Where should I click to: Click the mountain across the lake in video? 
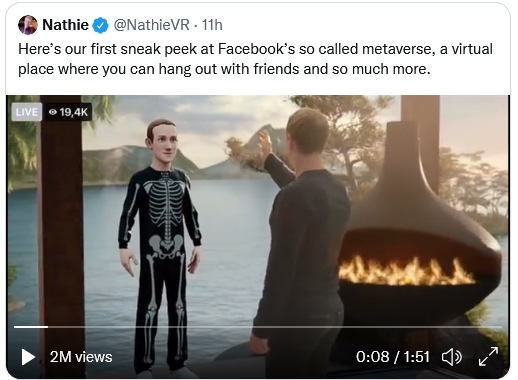[x=140, y=163]
